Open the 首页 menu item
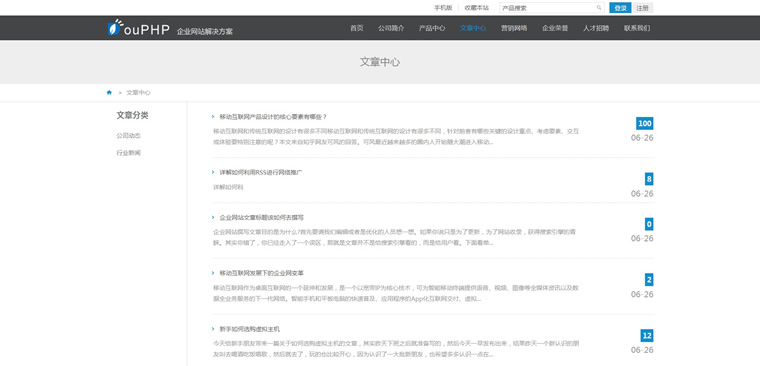The image size is (760, 366). tap(357, 28)
